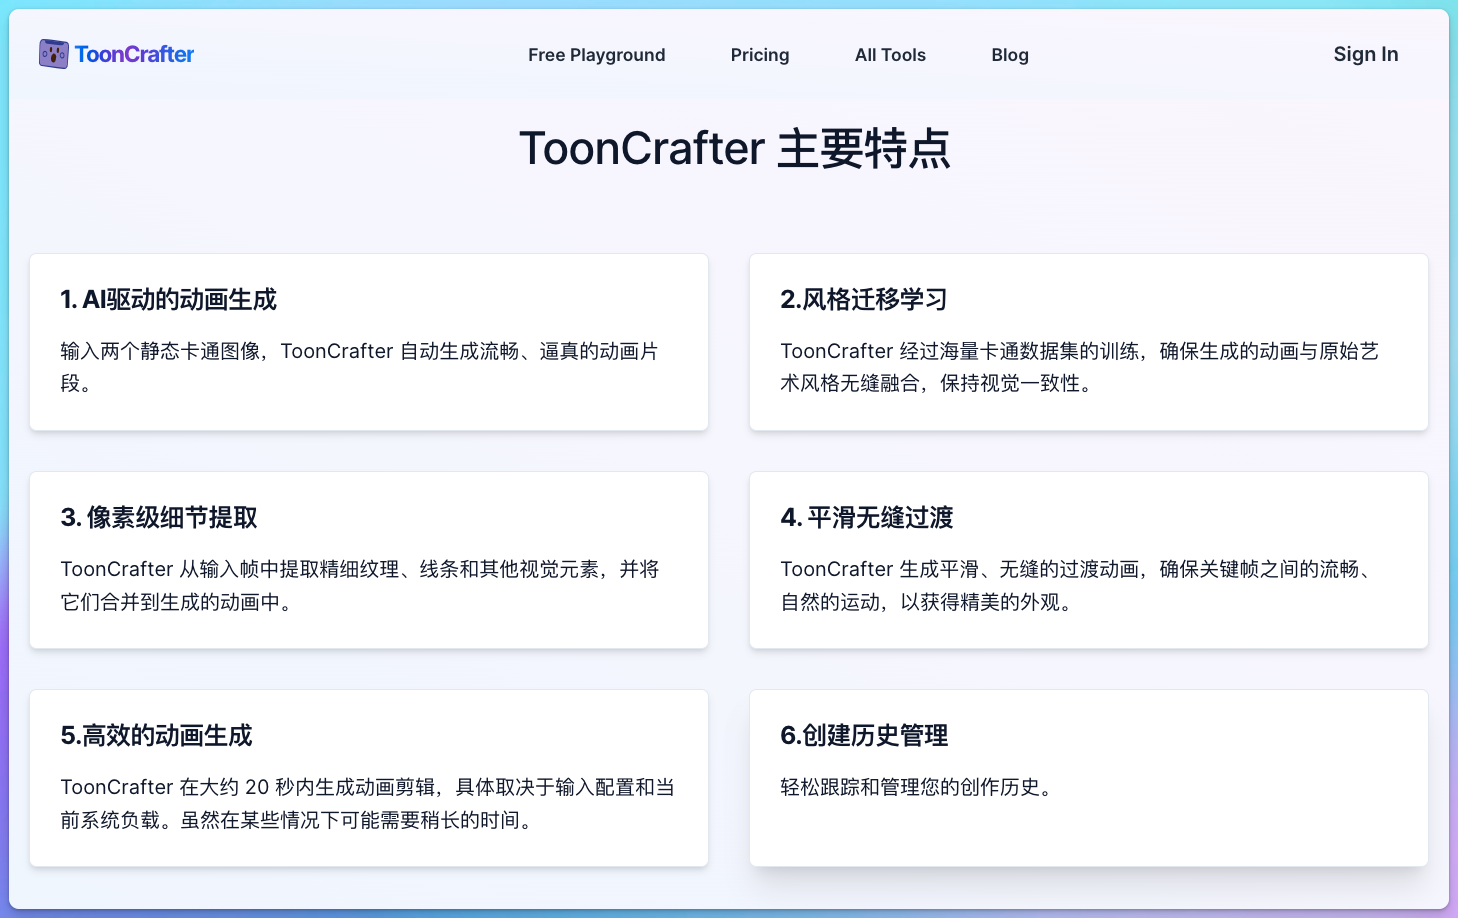Click the ToonCrafter 主要特点 page title
1458x918 pixels.
tap(735, 148)
